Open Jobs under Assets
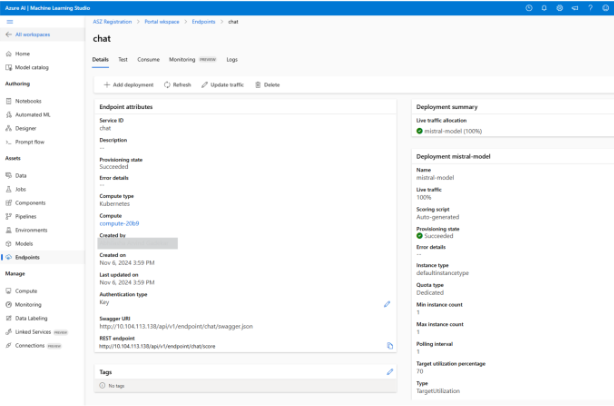614x406 pixels. point(16,189)
